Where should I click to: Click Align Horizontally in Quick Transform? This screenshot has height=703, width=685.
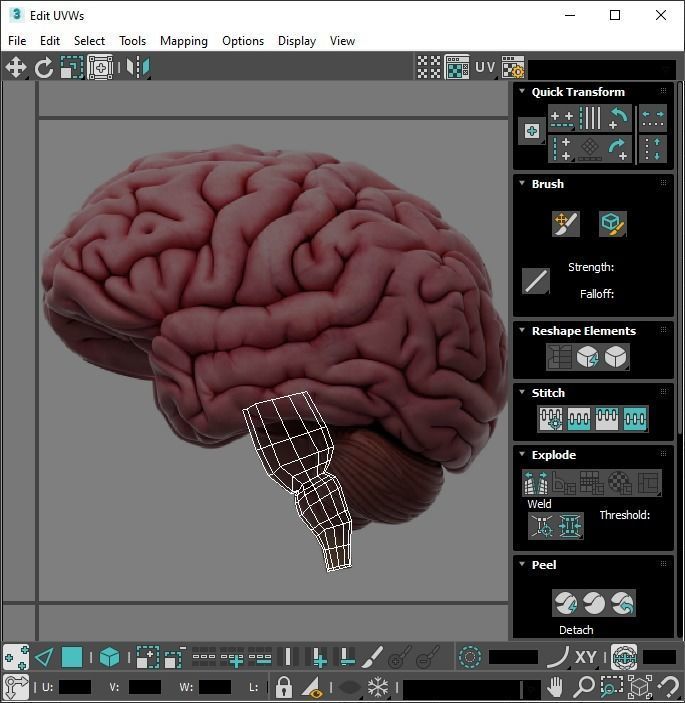point(562,118)
